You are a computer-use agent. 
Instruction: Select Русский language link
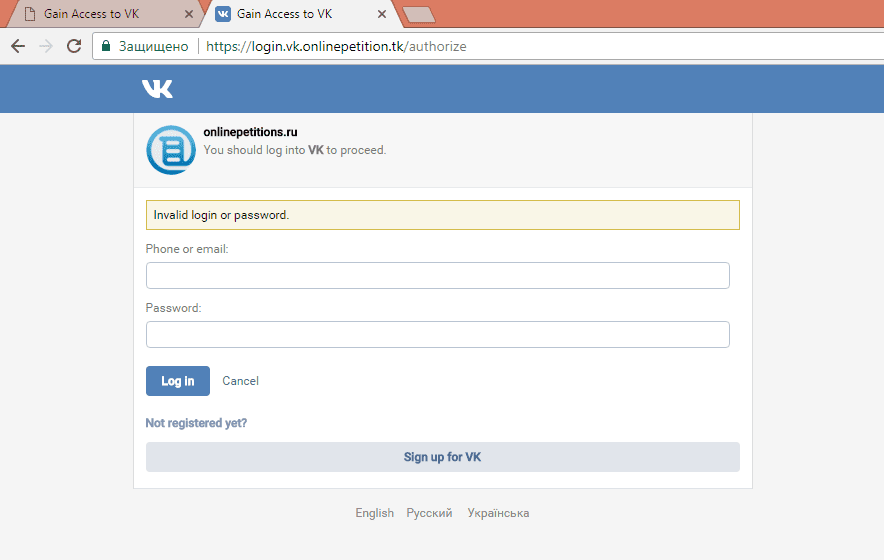click(x=429, y=513)
